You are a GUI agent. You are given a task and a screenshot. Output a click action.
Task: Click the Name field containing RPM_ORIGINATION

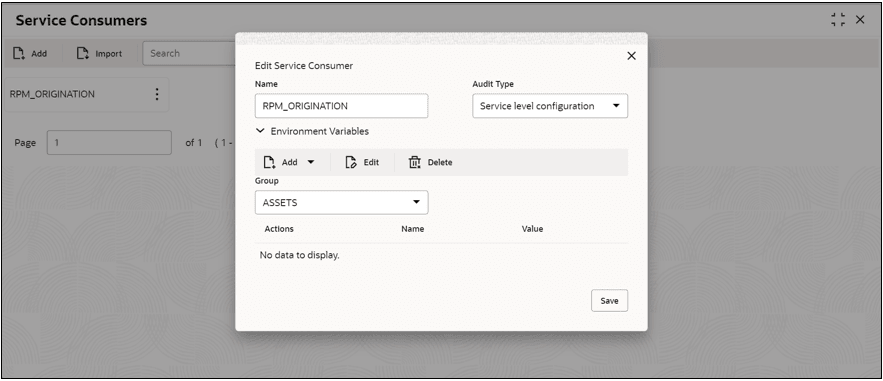click(x=341, y=106)
